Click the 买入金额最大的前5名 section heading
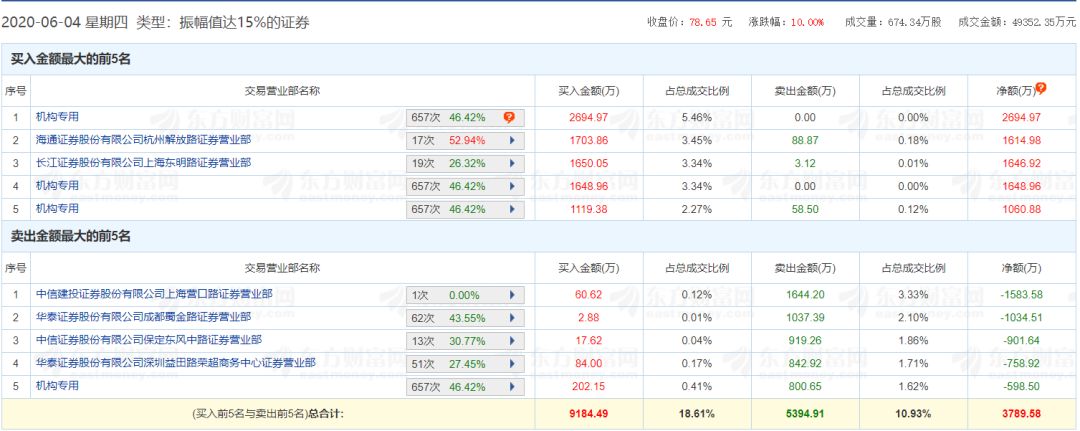1080x431 pixels. (70, 59)
